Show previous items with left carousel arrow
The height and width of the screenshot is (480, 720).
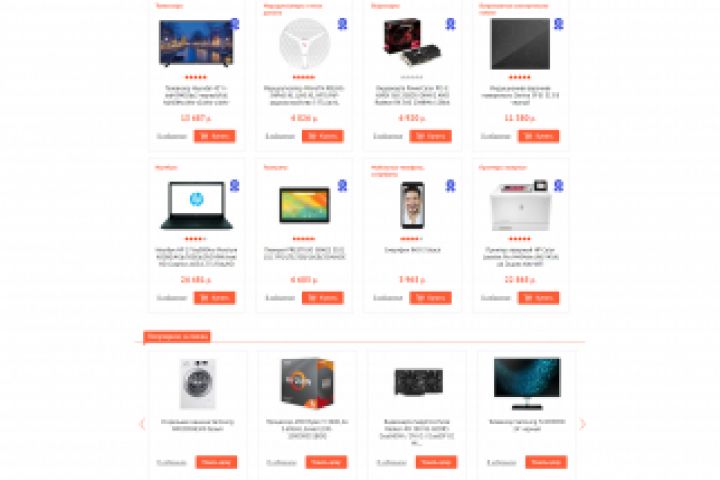point(142,424)
